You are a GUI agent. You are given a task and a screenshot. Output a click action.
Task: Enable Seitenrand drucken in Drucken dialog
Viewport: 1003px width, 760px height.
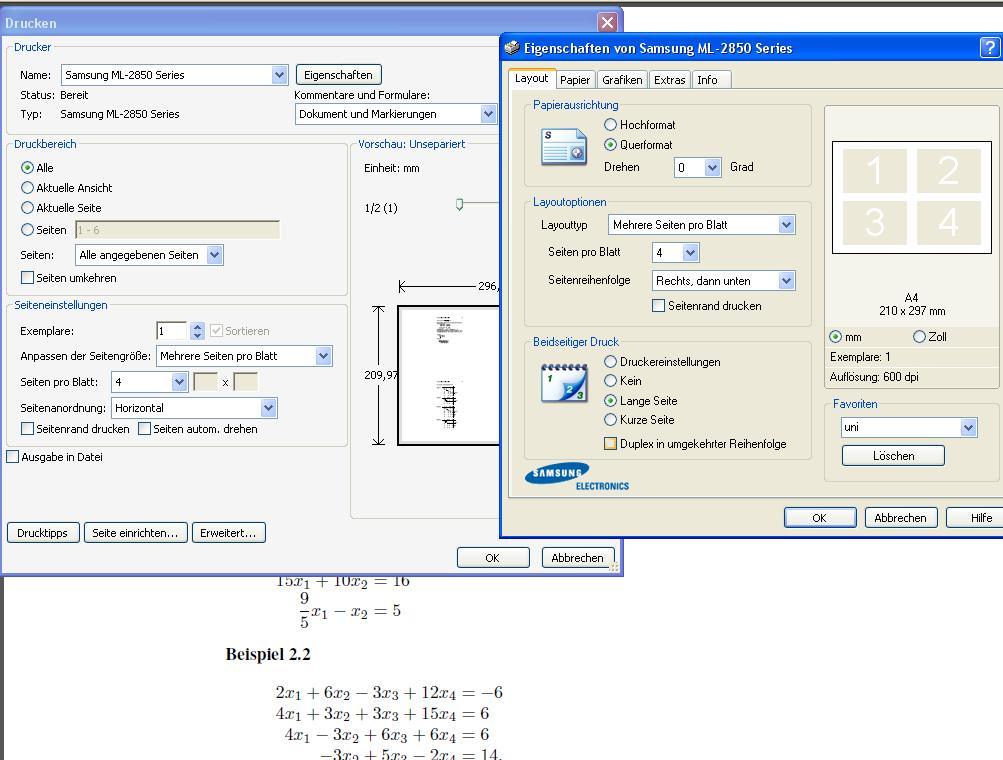click(28, 429)
